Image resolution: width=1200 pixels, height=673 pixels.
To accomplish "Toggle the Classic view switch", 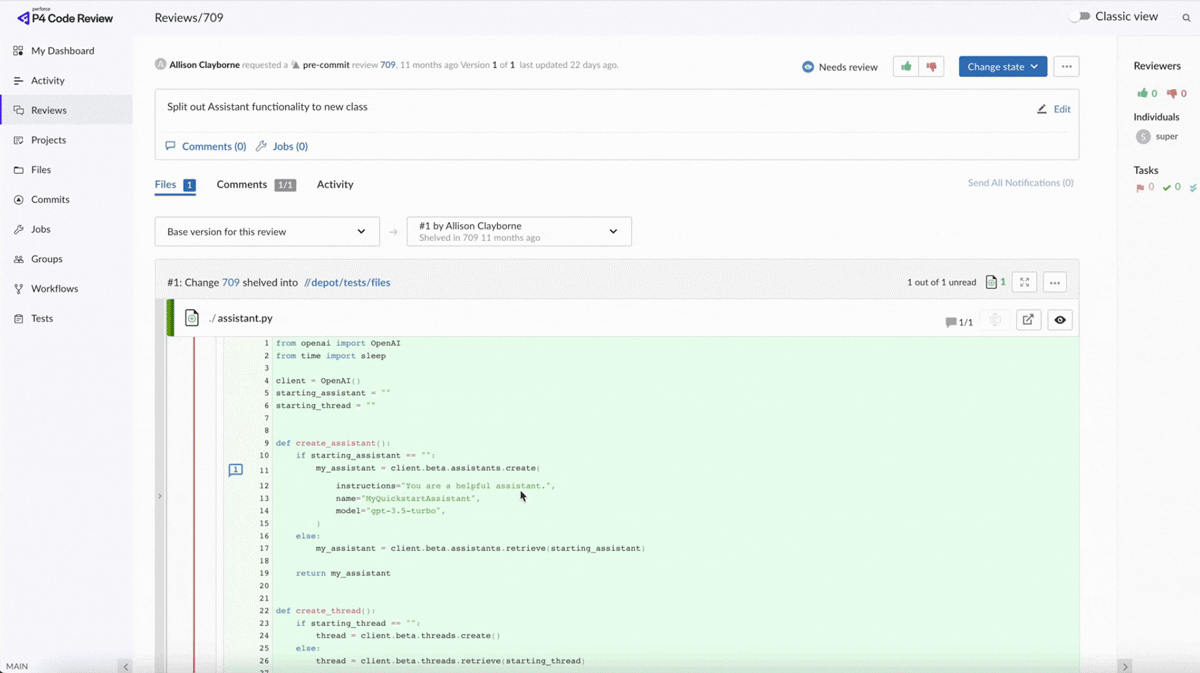I will click(x=1079, y=17).
